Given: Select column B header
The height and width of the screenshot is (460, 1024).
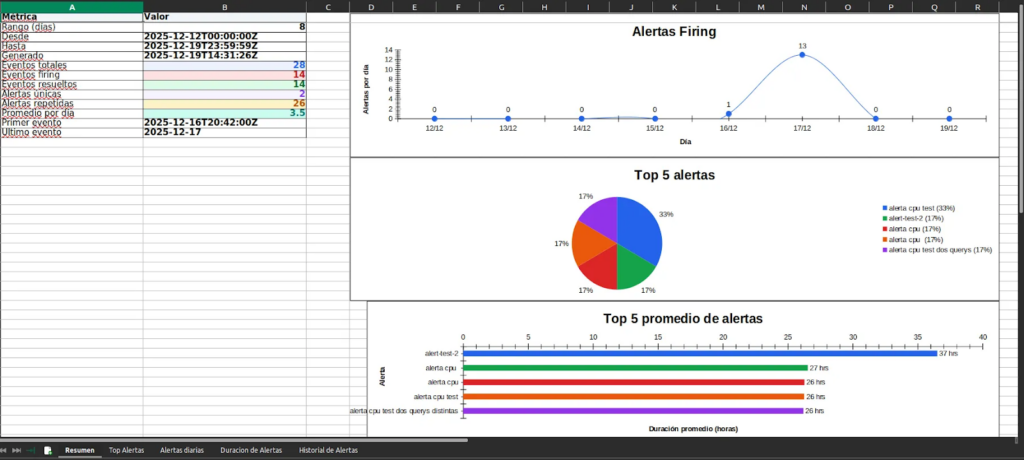Looking at the screenshot, I should click(x=223, y=7).
